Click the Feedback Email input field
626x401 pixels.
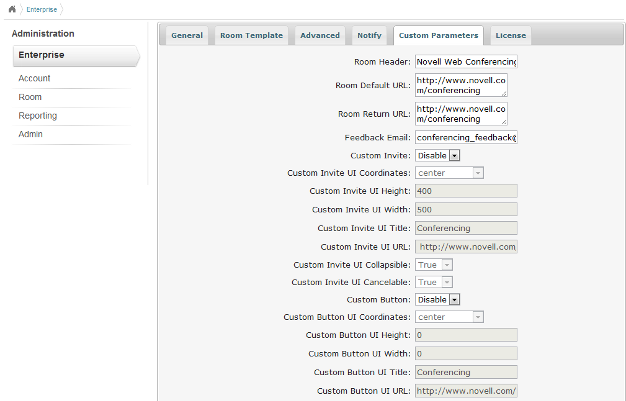[465, 137]
